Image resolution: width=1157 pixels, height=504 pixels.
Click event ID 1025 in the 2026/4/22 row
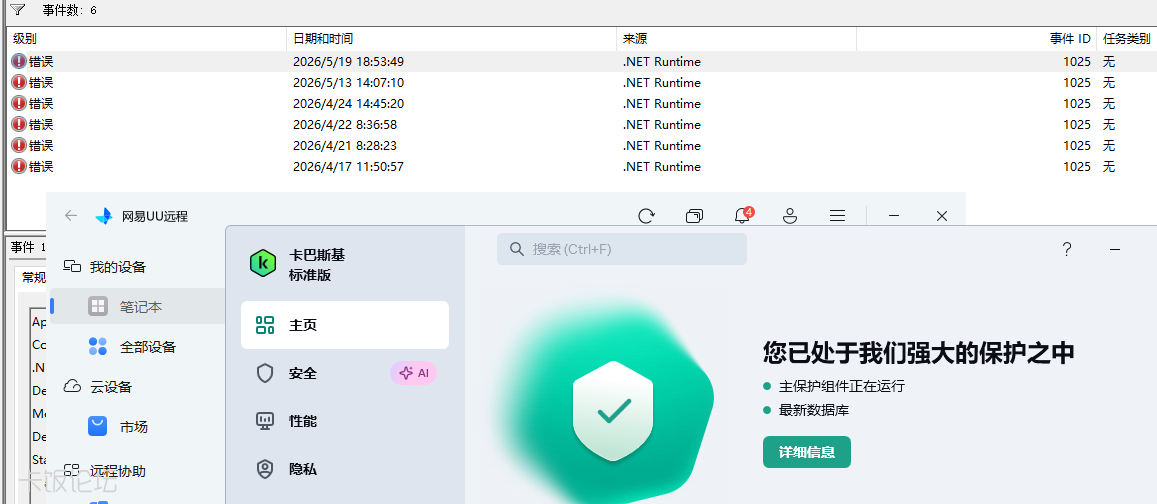[x=1077, y=125]
